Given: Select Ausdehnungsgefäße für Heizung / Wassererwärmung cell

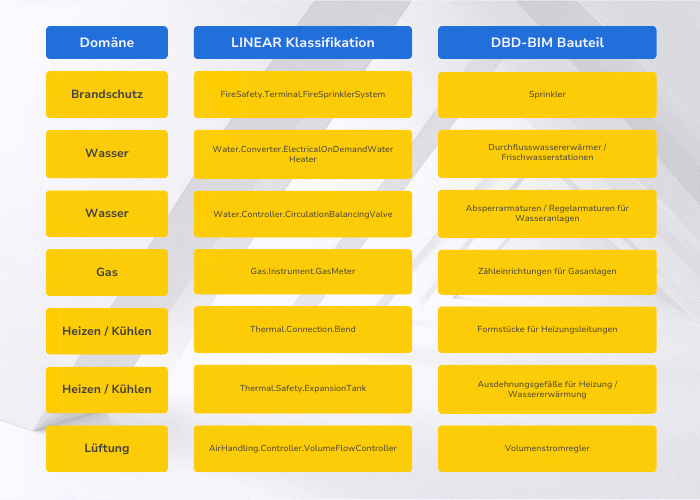Looking at the screenshot, I should pyautogui.click(x=547, y=389).
